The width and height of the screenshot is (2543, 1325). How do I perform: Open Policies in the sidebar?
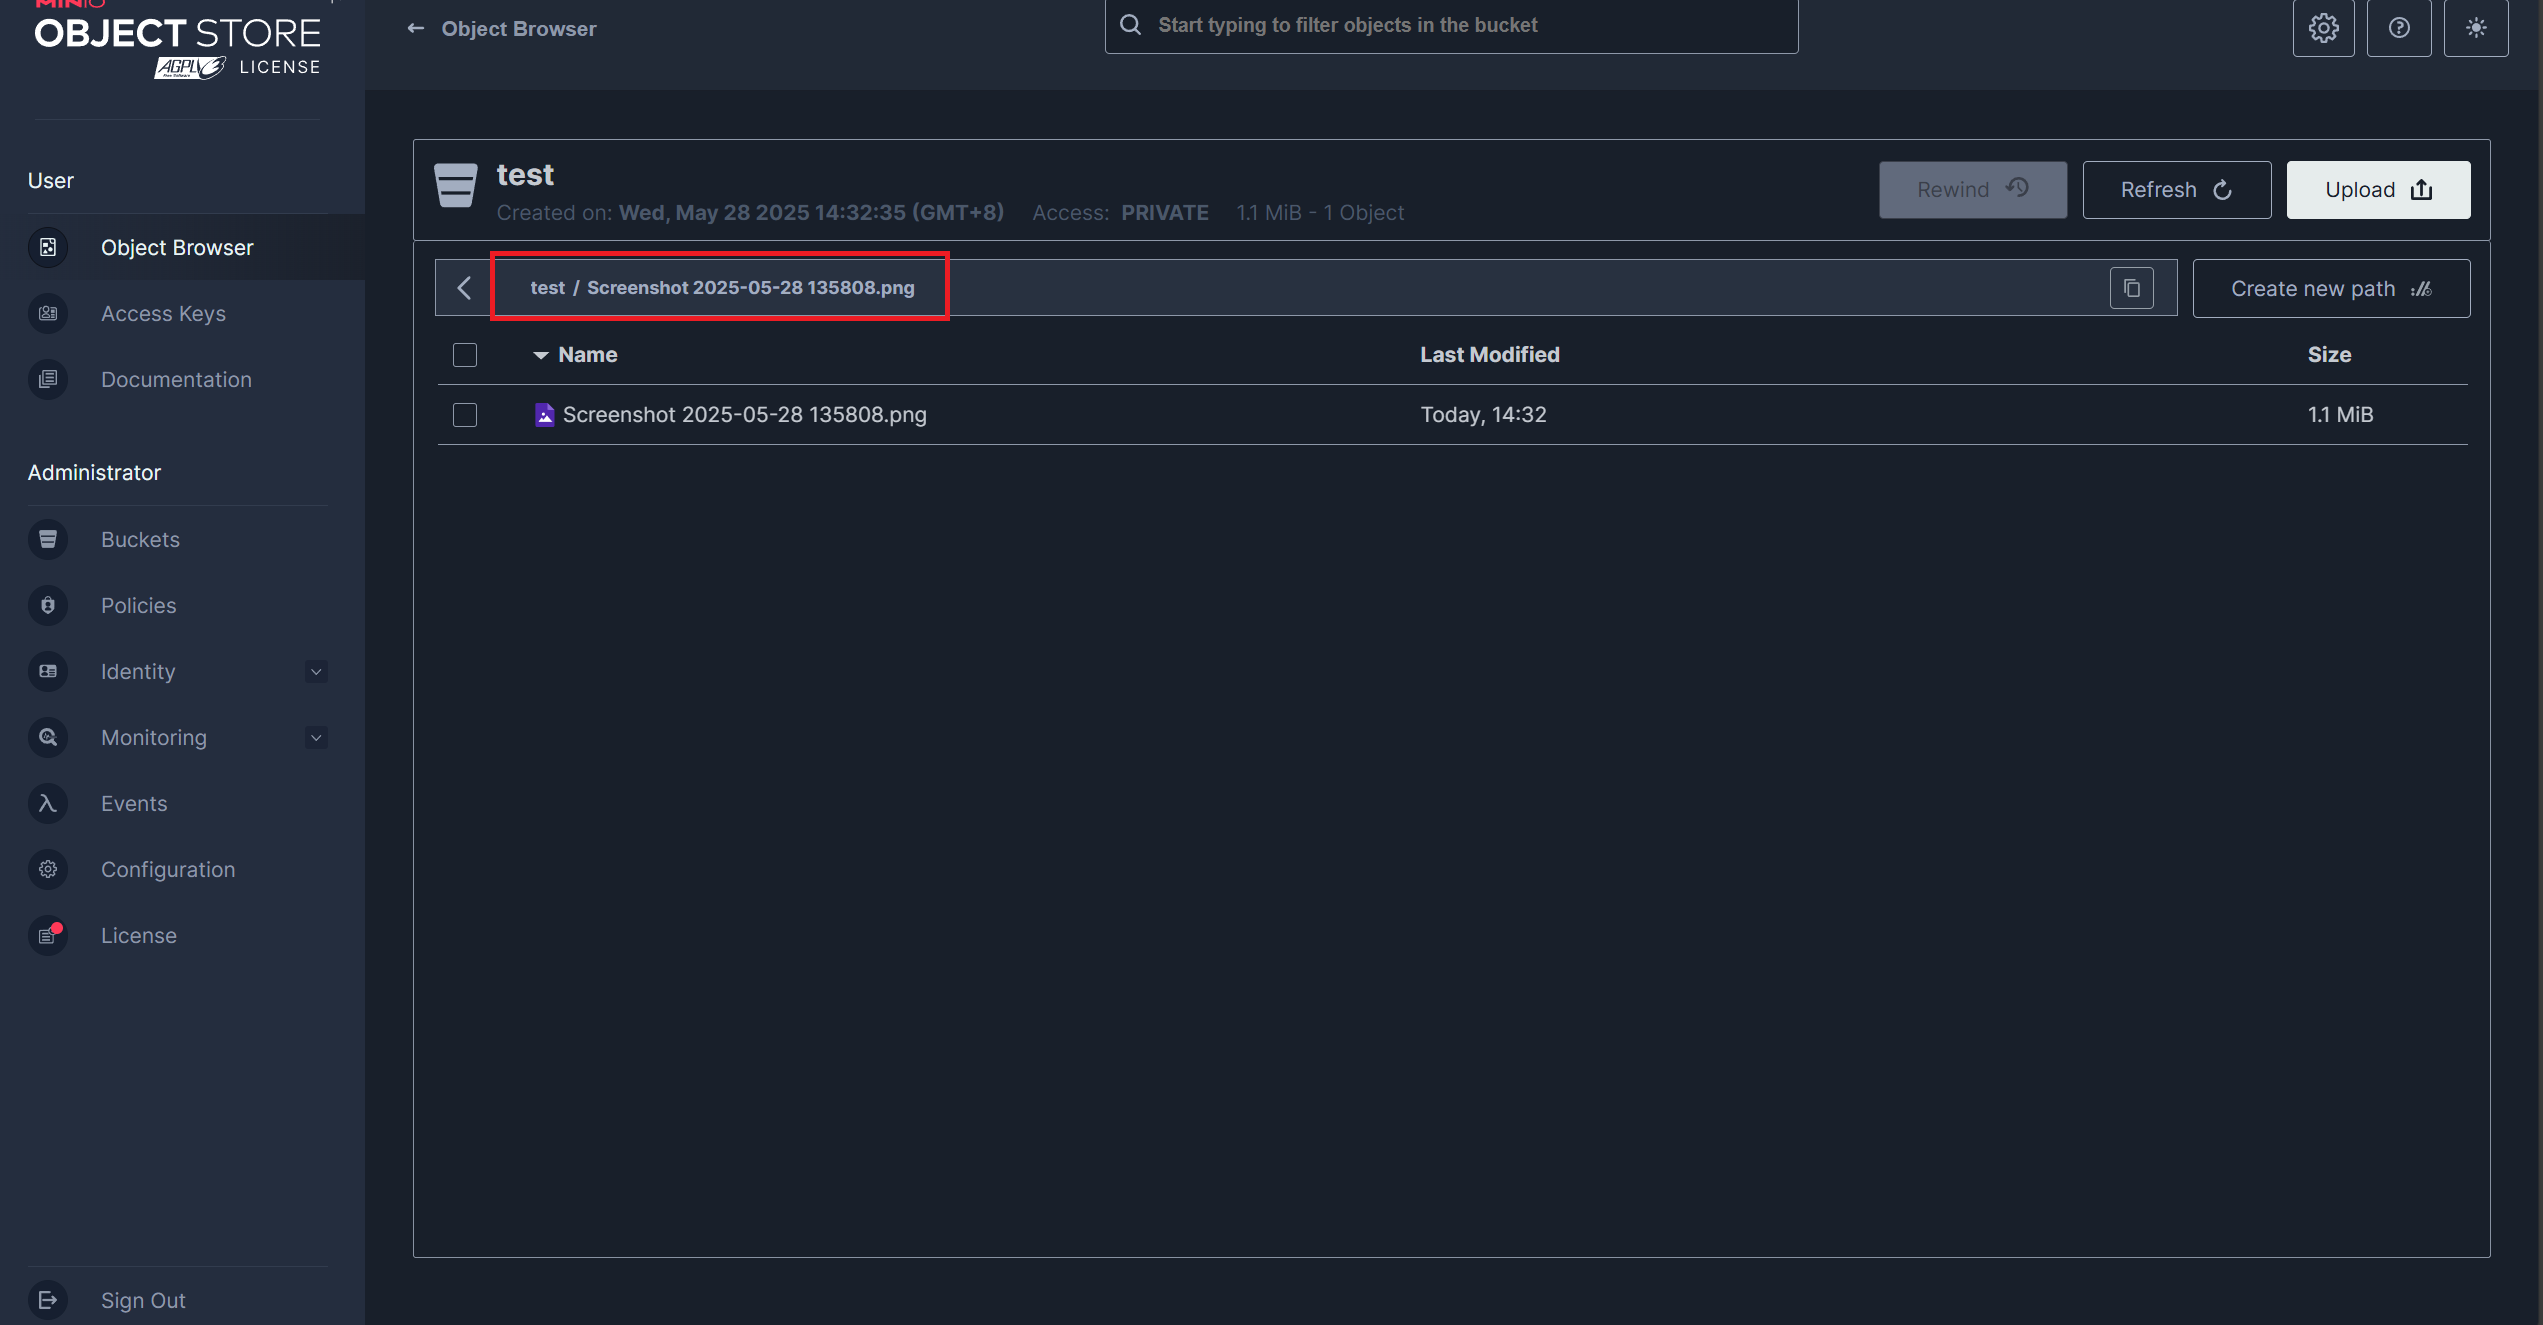click(138, 605)
